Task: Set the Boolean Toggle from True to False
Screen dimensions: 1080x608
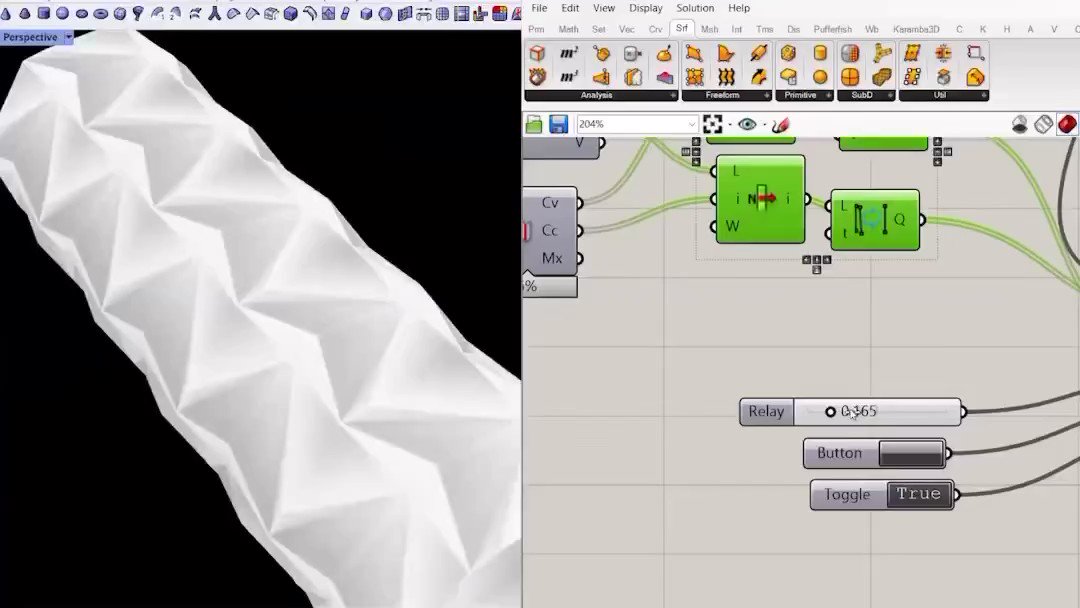Action: (918, 494)
